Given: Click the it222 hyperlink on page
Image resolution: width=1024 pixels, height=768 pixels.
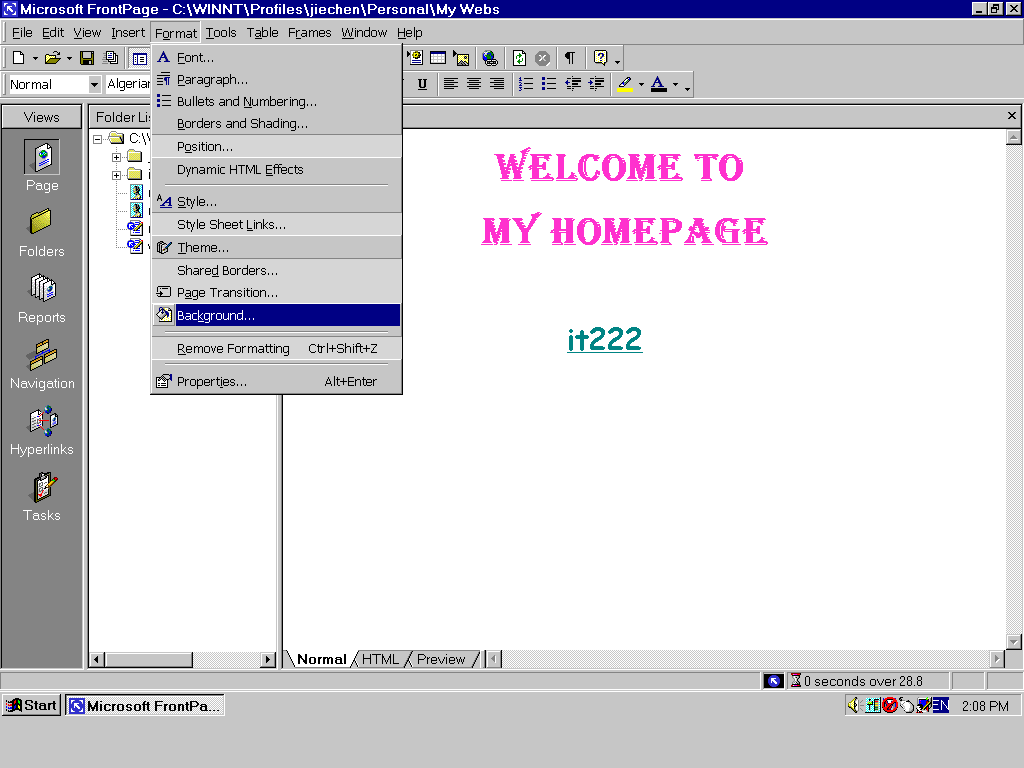Looking at the screenshot, I should coord(604,340).
